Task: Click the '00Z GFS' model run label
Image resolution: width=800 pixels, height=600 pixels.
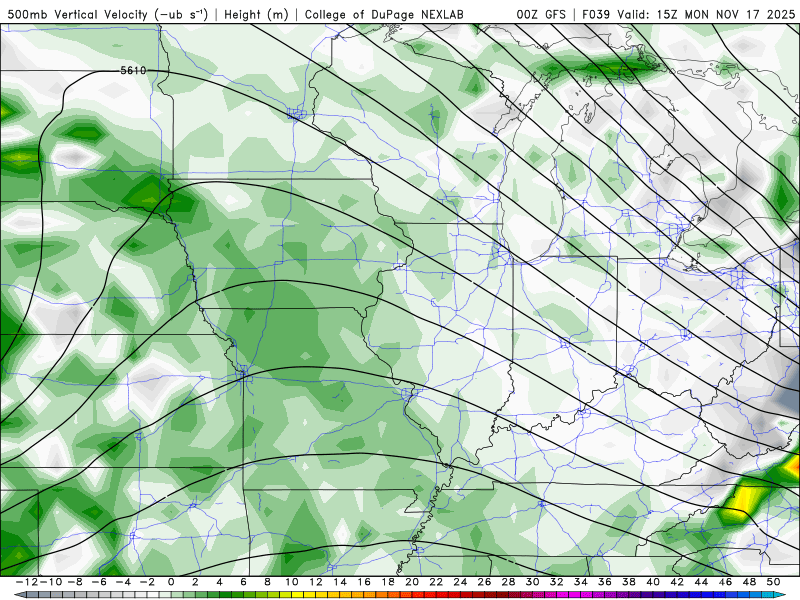Action: click(x=541, y=14)
